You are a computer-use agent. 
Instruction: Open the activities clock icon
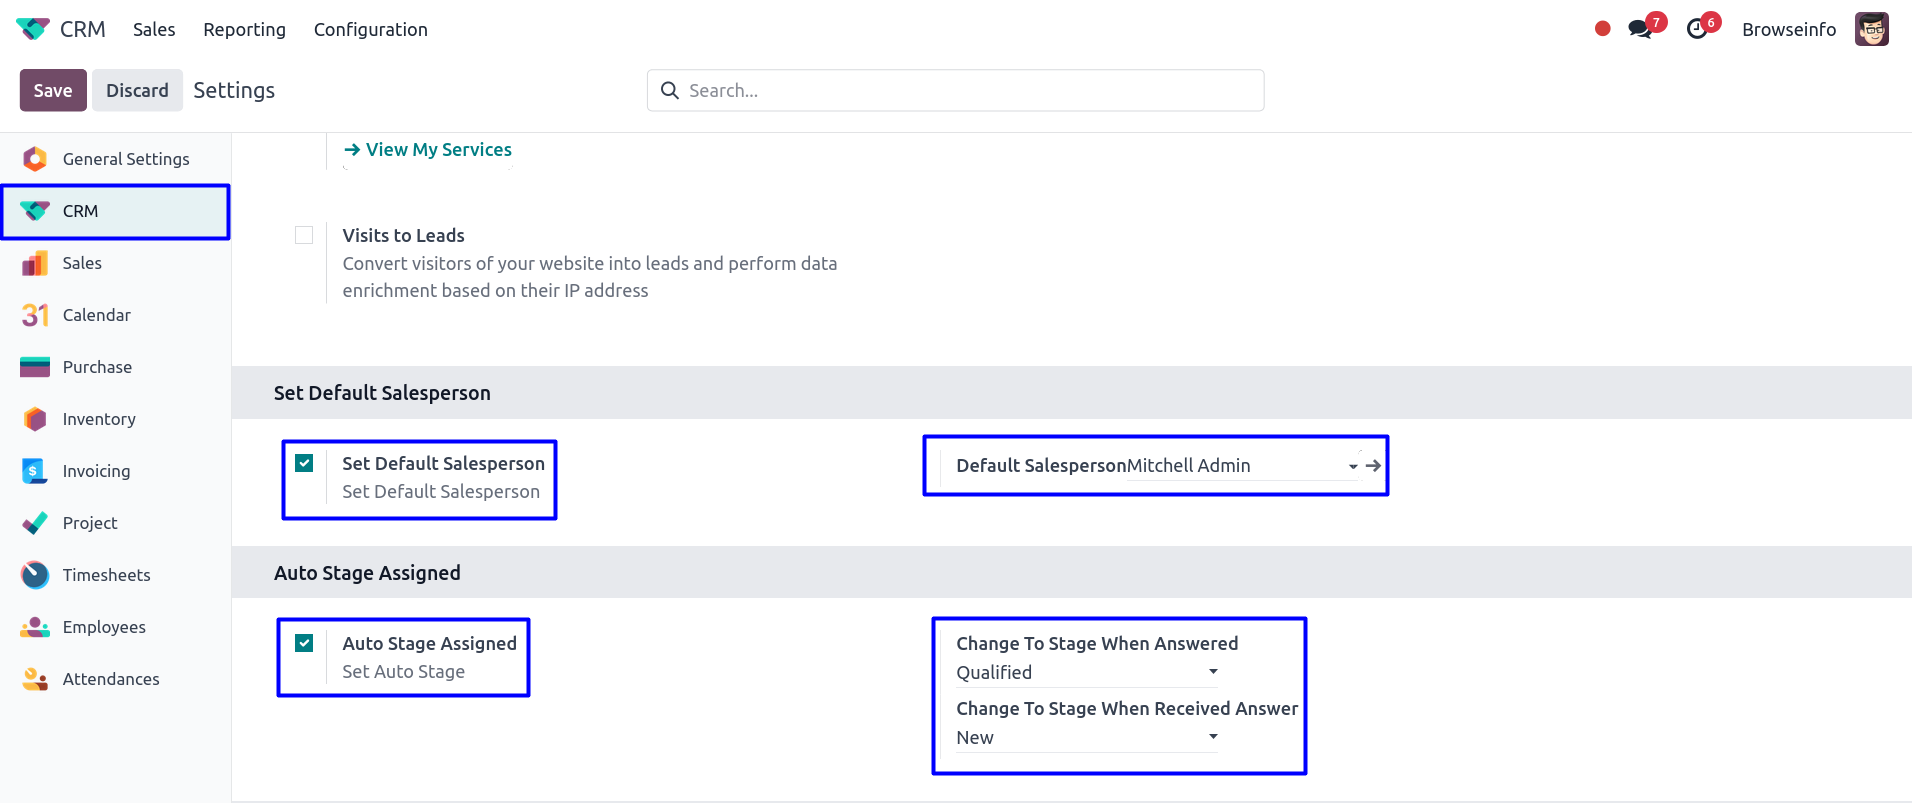coord(1697,29)
